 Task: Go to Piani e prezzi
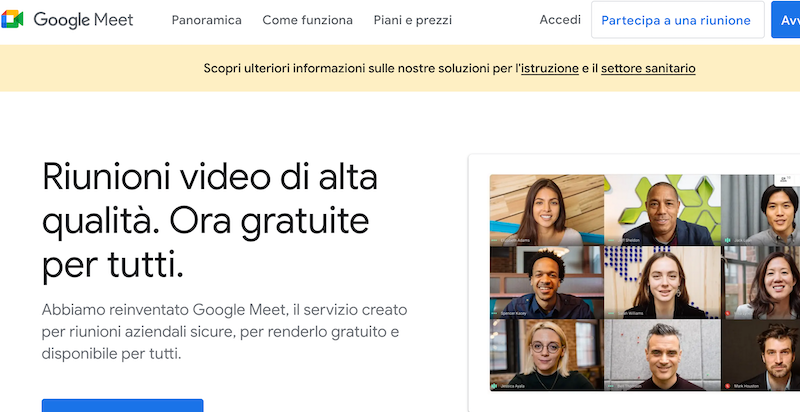point(413,20)
